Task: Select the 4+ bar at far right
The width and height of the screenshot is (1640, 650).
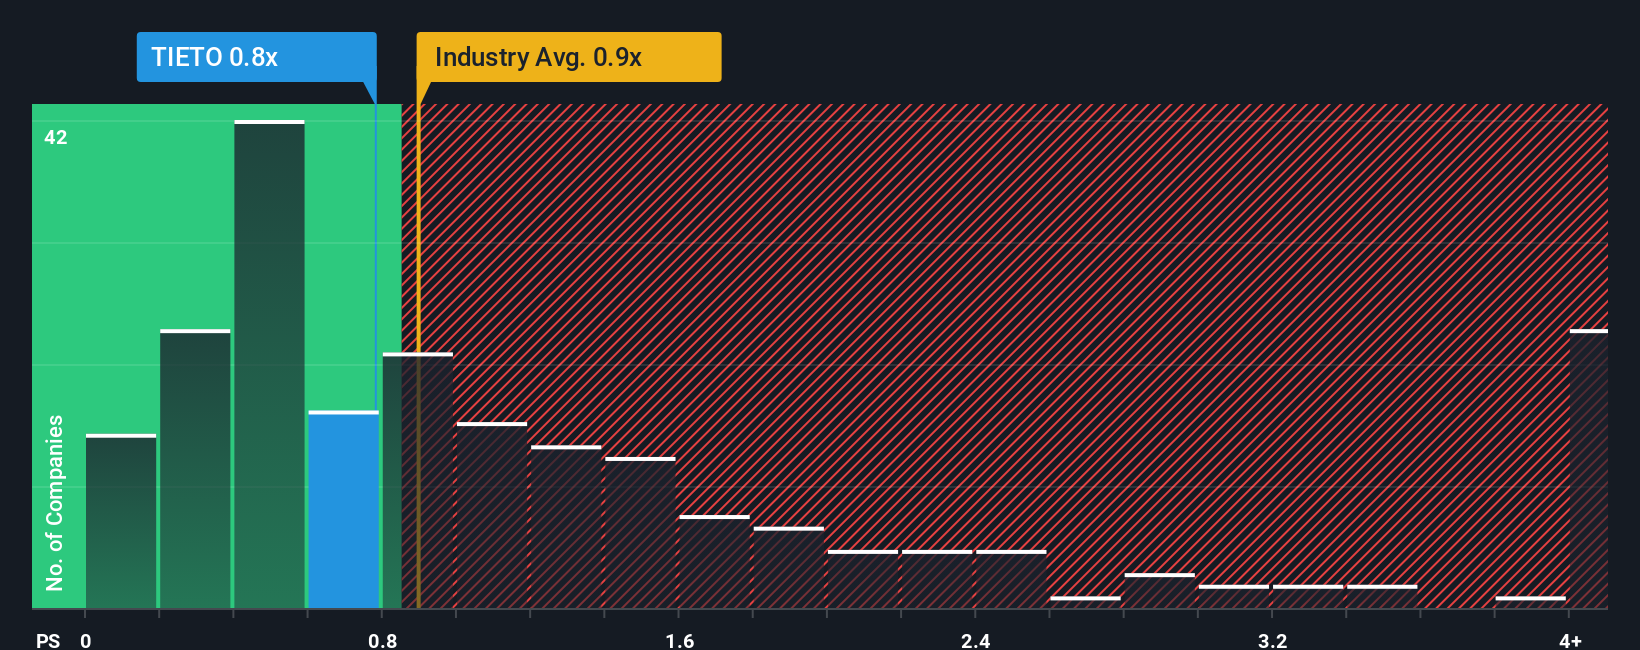Action: pos(1588,469)
